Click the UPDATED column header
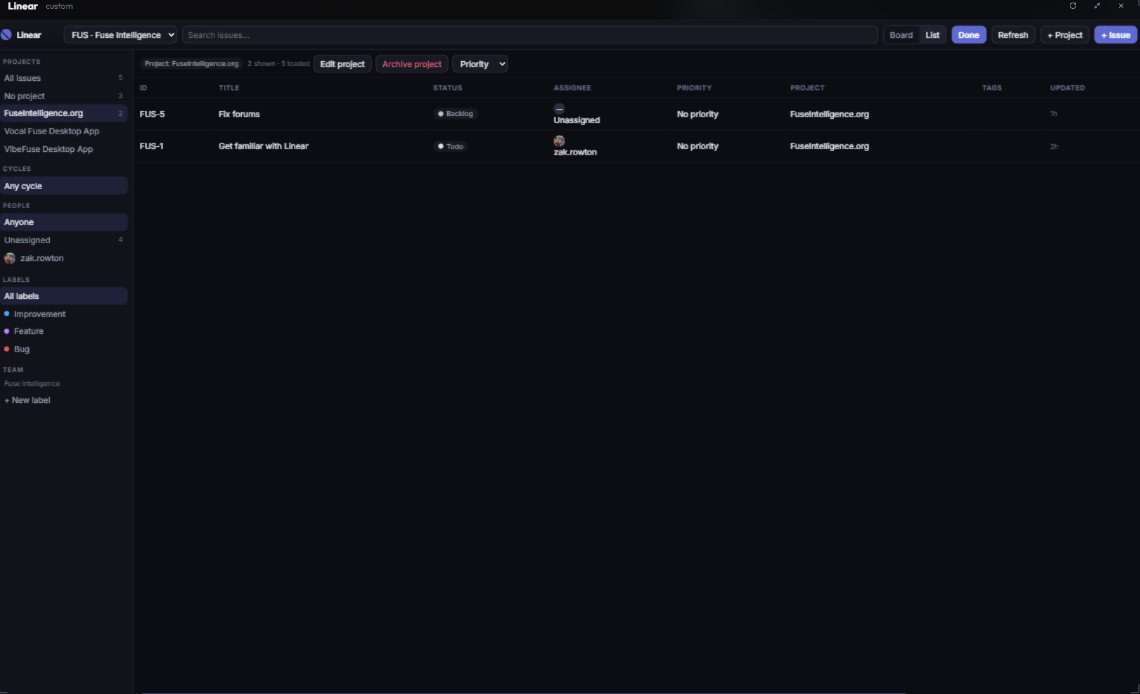The width and height of the screenshot is (1140, 694). (x=1067, y=88)
